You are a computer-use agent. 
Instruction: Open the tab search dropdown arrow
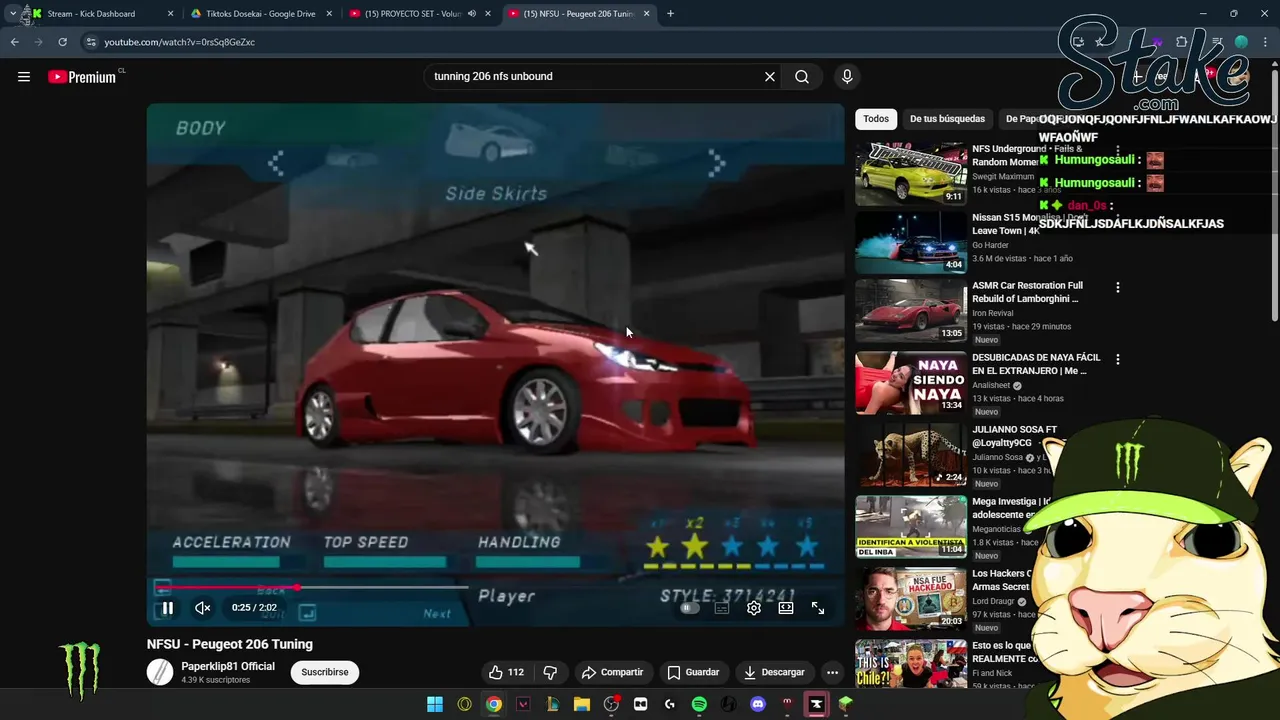12,14
